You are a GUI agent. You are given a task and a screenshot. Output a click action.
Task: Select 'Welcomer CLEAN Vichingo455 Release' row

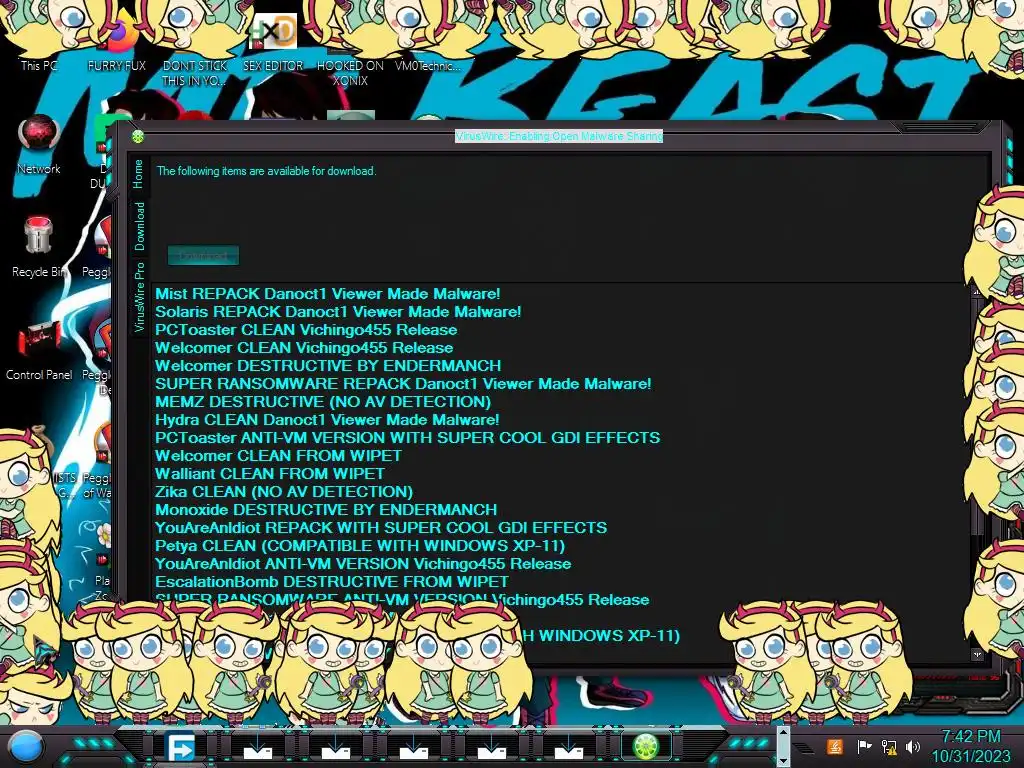(x=304, y=347)
